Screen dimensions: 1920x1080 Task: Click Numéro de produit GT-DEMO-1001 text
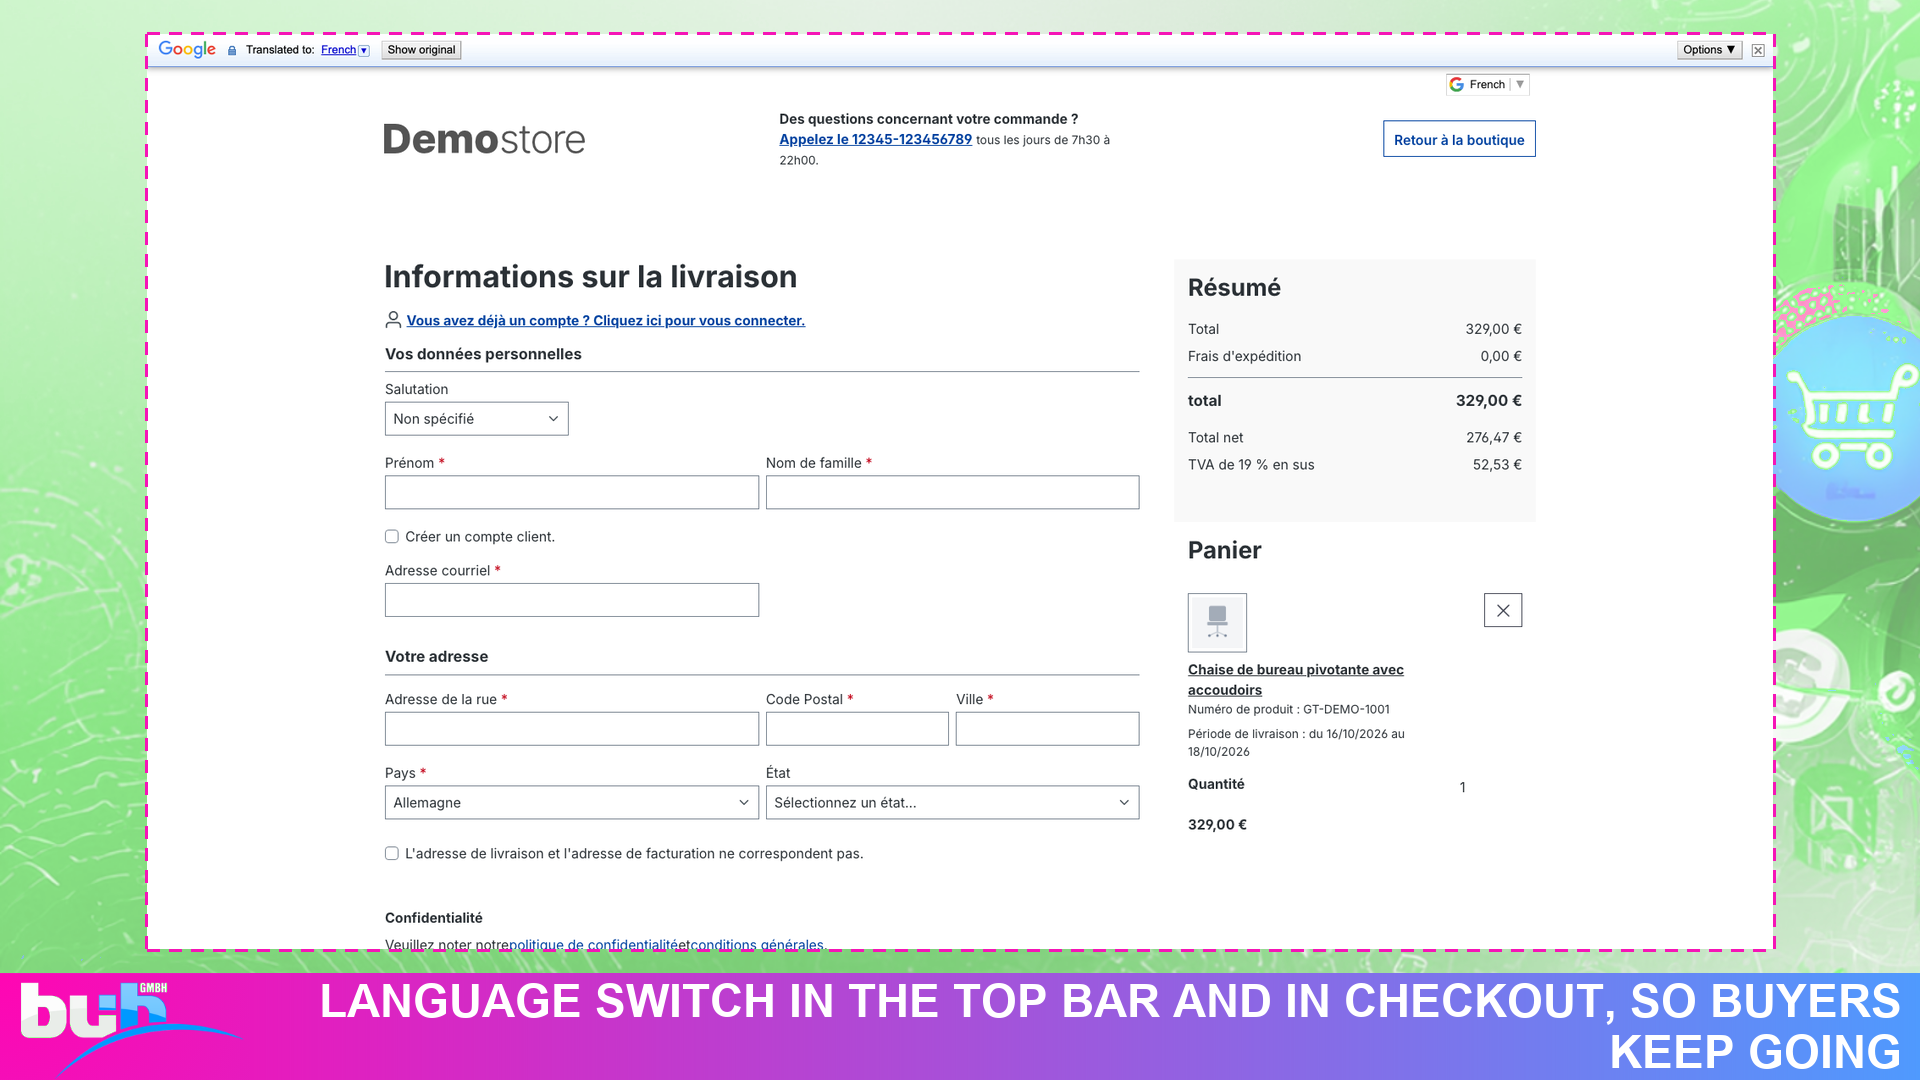pos(1288,710)
